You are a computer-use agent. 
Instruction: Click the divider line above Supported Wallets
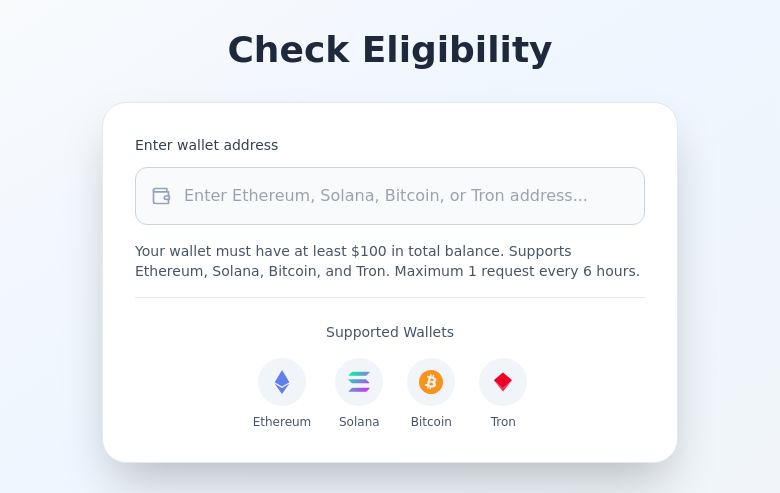pyautogui.click(x=390, y=297)
